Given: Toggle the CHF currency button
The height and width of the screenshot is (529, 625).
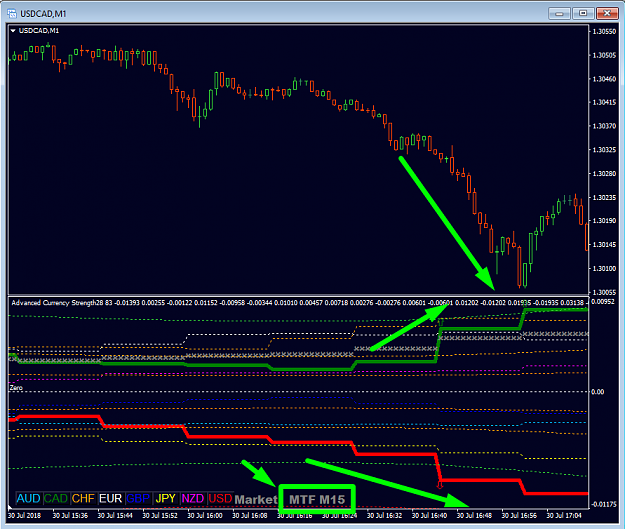Looking at the screenshot, I should click(x=83, y=498).
